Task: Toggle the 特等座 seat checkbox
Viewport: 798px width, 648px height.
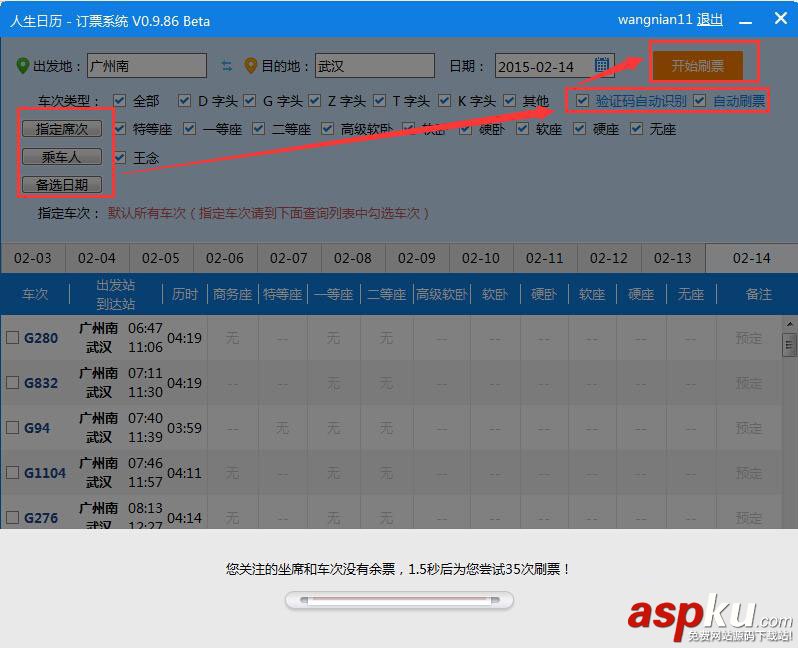Action: coord(120,129)
